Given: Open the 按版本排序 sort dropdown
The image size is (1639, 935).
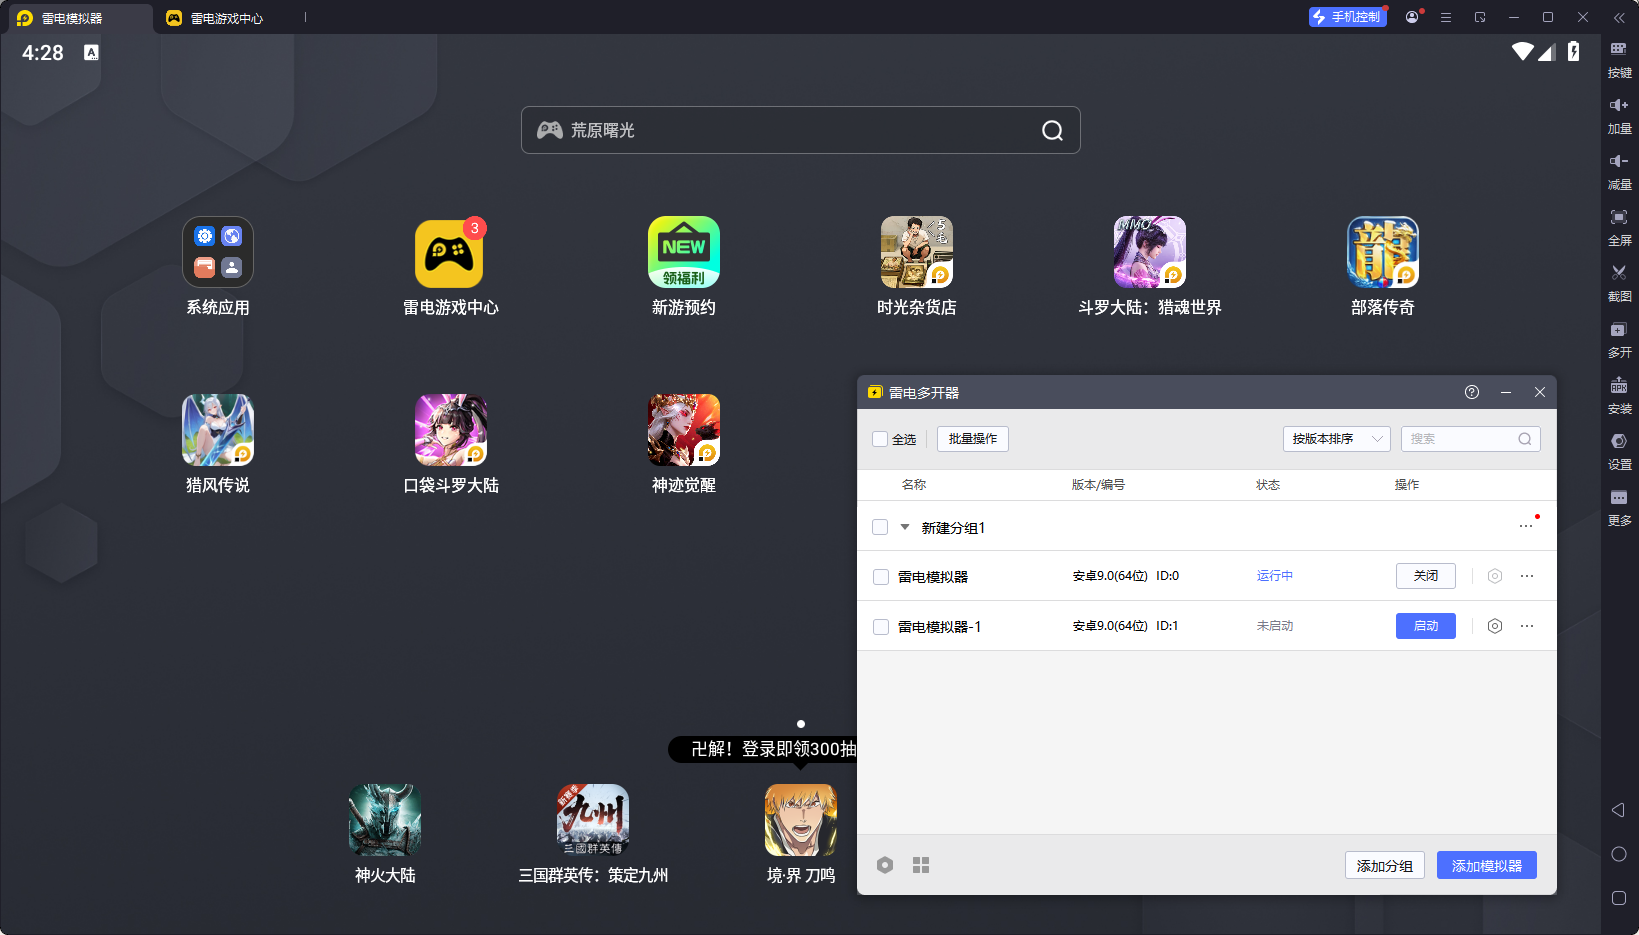Looking at the screenshot, I should [1336, 439].
